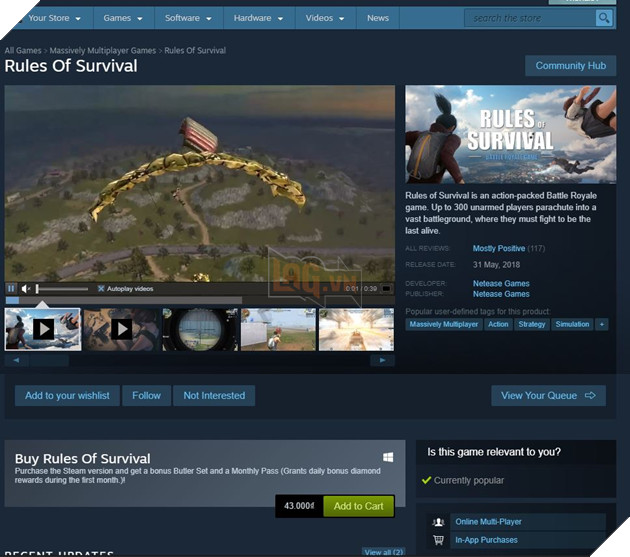630x557 pixels.
Task: Open View Your Queue
Action: coord(548,395)
